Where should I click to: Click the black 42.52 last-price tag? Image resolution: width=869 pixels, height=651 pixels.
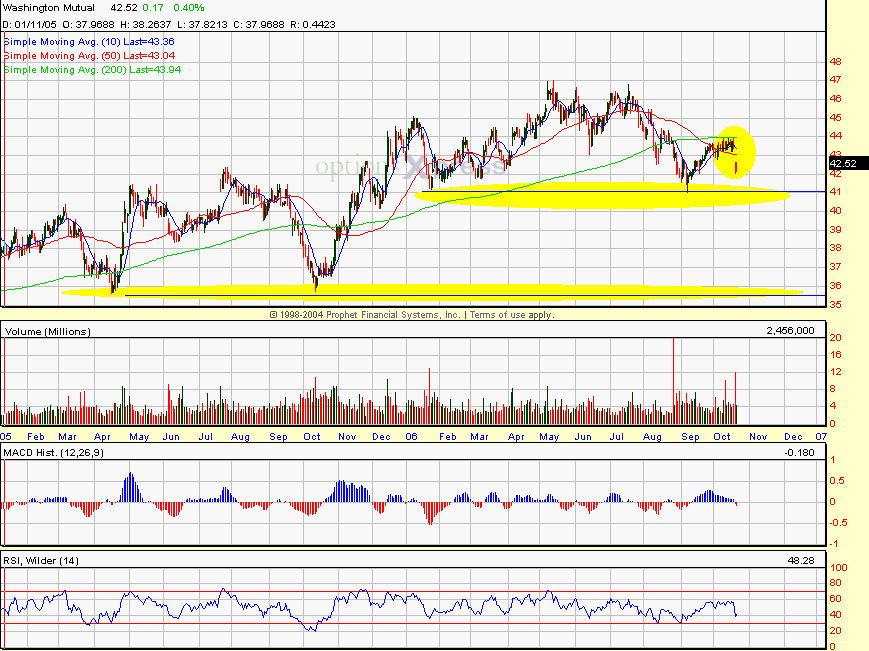click(848, 163)
